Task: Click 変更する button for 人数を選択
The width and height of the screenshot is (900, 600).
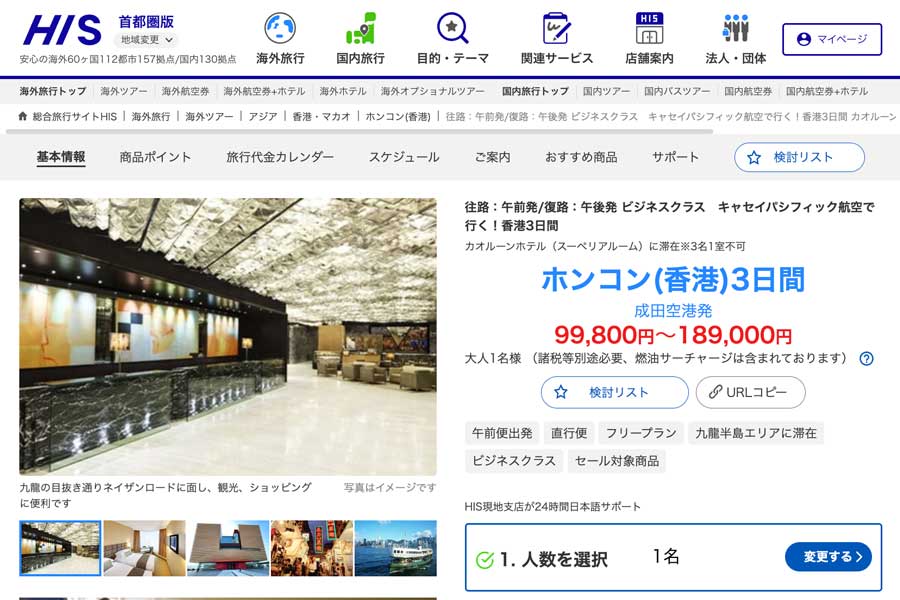Action: (x=828, y=556)
